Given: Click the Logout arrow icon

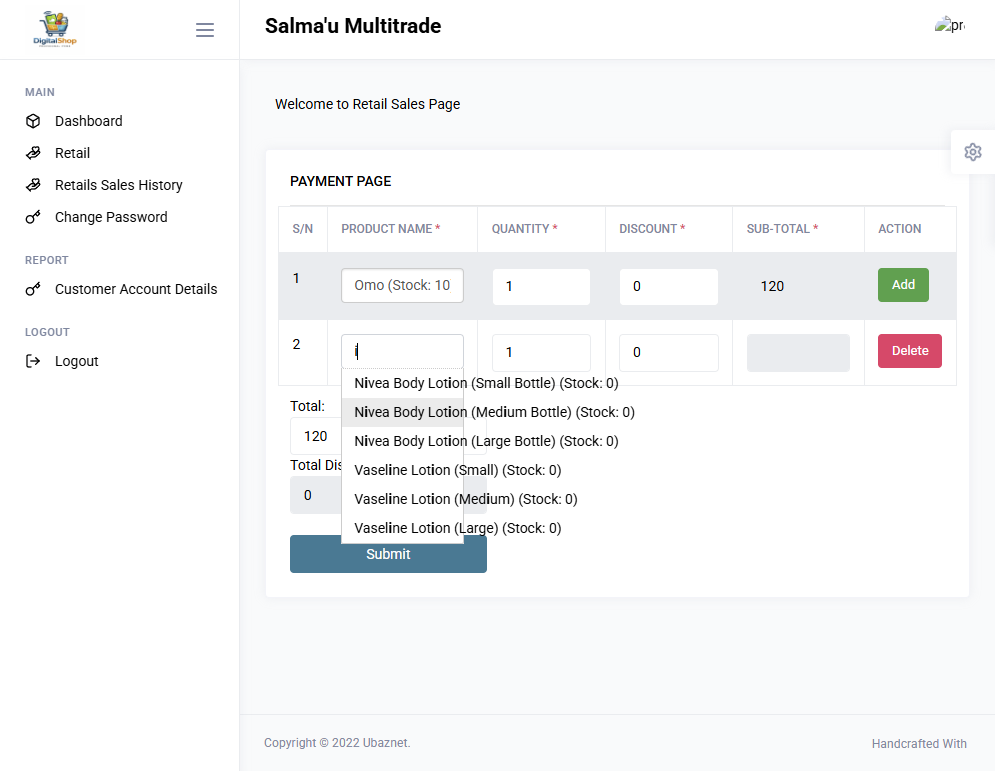Looking at the screenshot, I should tap(33, 361).
